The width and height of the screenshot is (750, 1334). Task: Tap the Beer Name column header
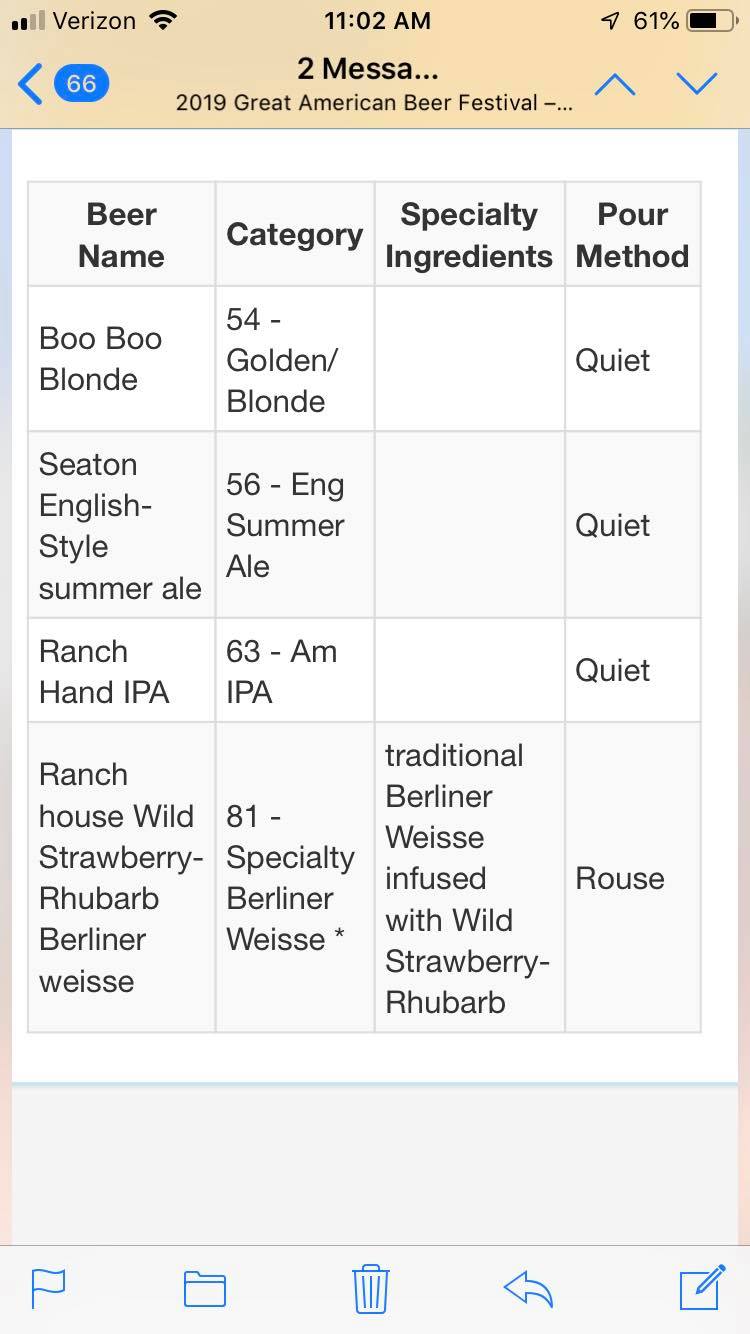pyautogui.click(x=121, y=235)
